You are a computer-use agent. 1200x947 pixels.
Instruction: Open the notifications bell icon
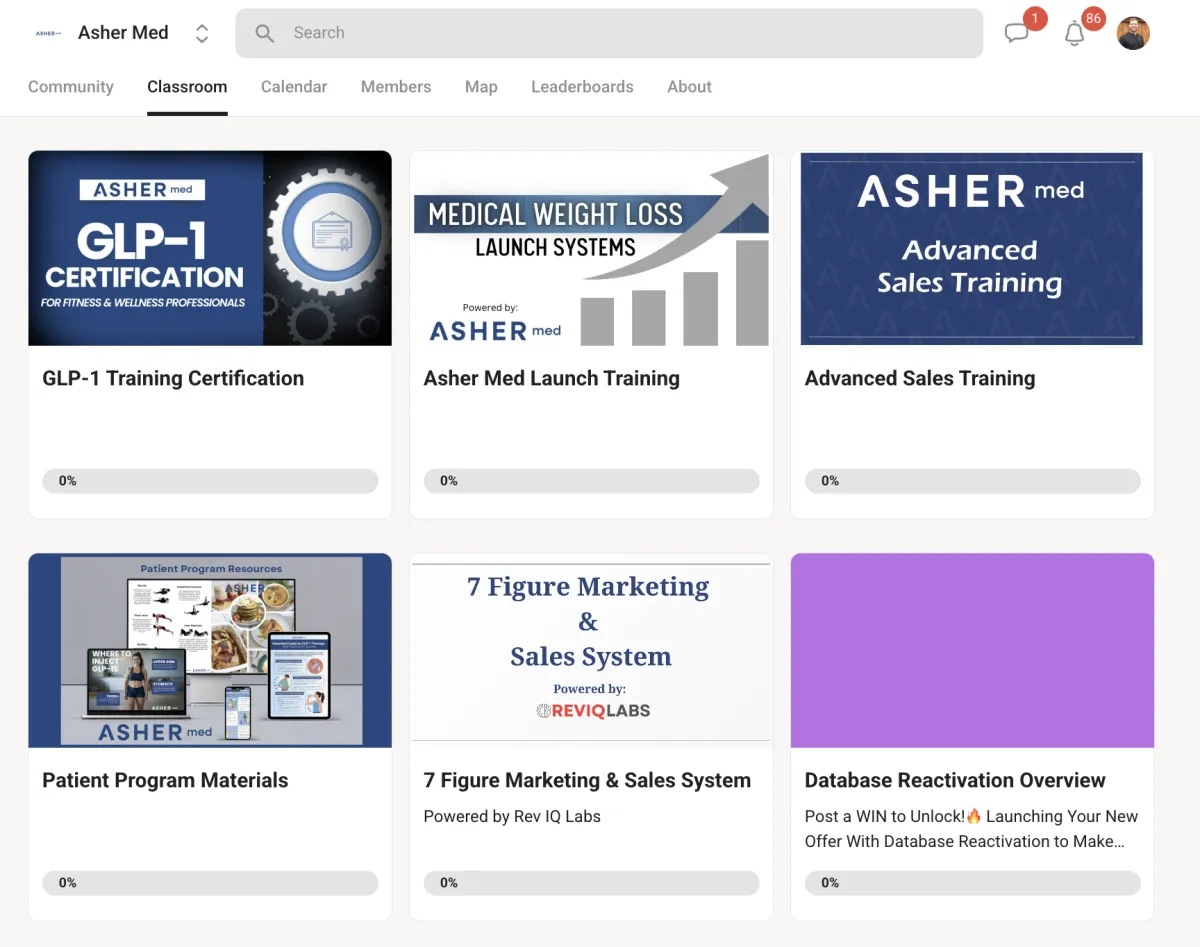(x=1075, y=33)
